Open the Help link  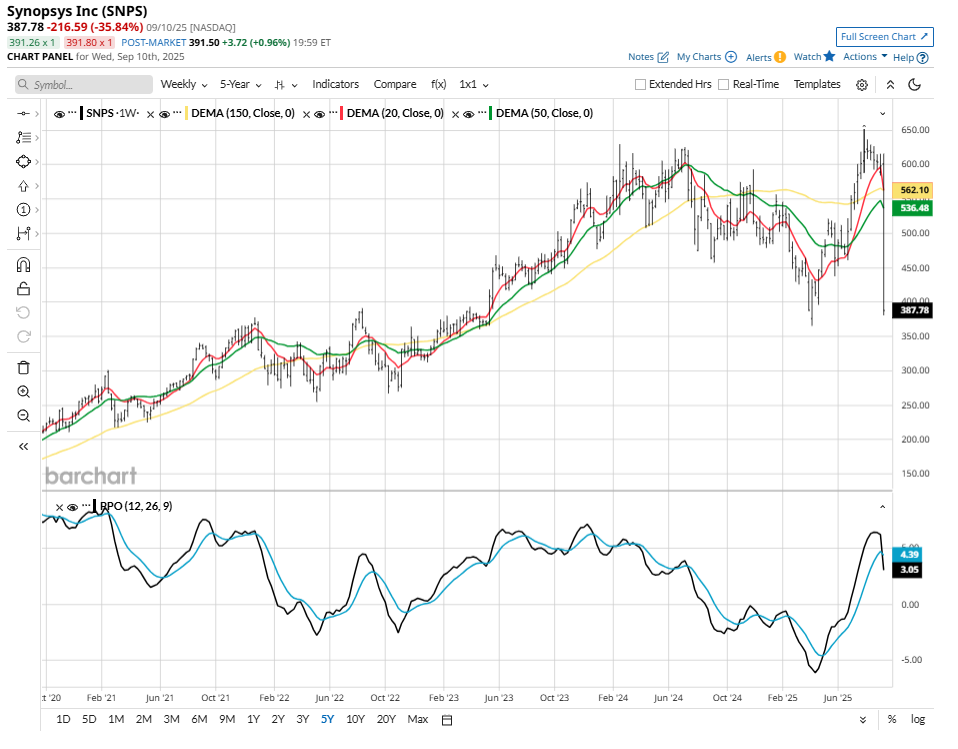pyautogui.click(x=910, y=57)
